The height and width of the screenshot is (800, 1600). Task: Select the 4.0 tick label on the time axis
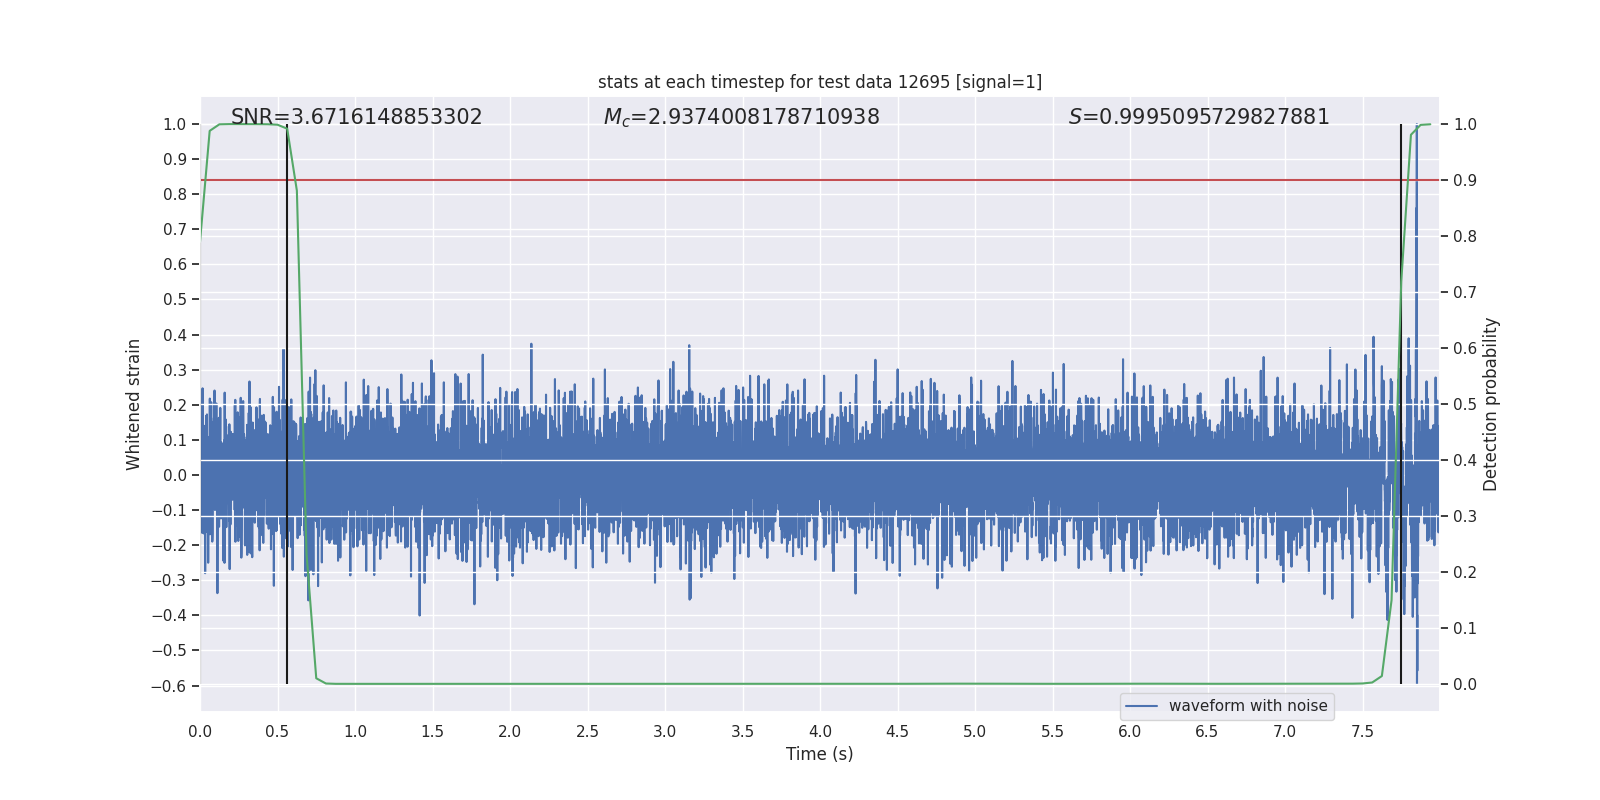820,732
